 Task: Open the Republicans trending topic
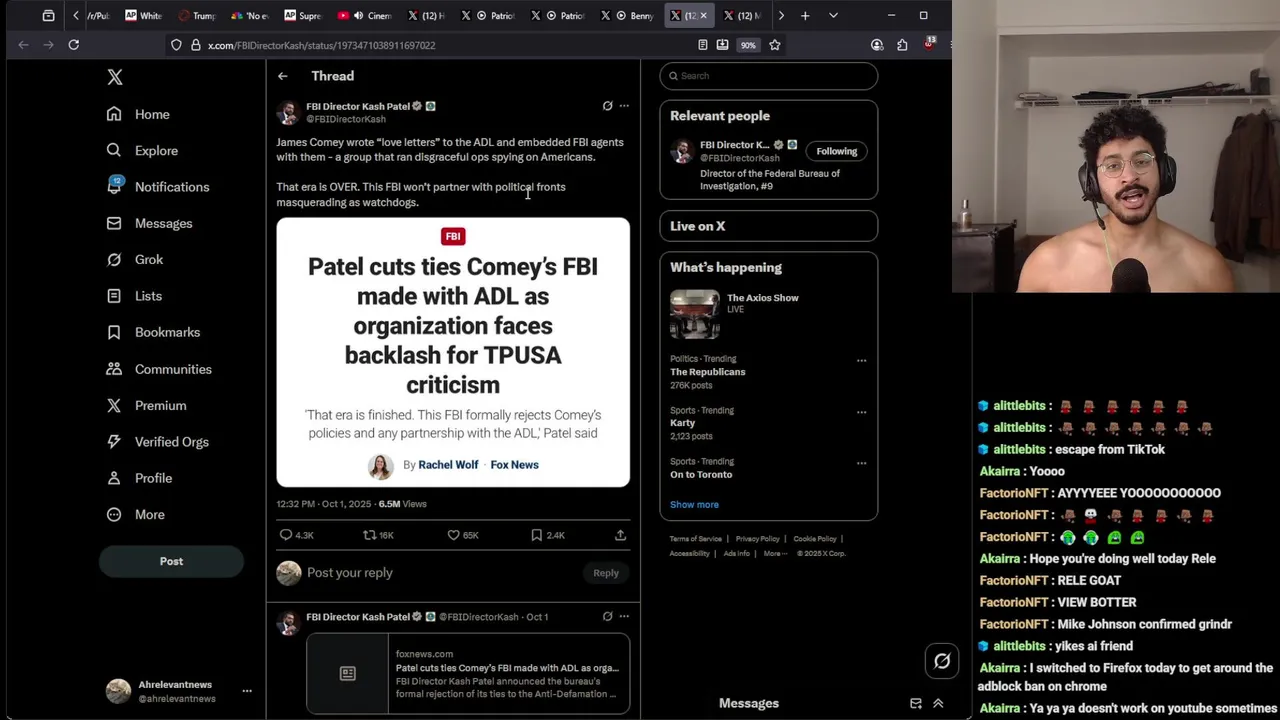click(708, 372)
